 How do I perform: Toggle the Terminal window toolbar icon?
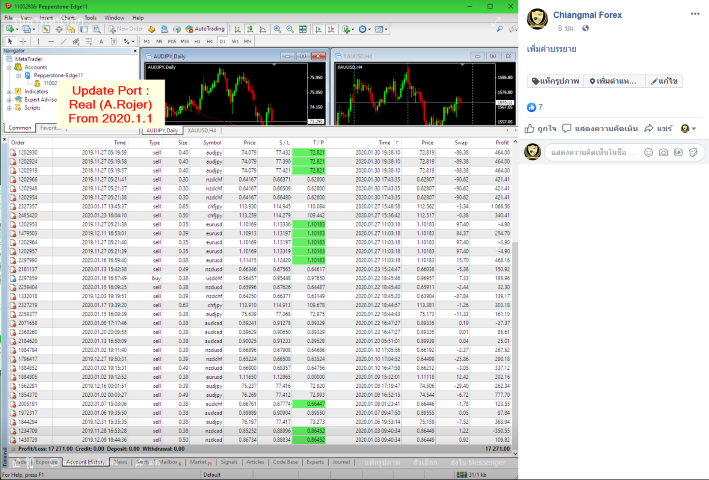pos(84,29)
